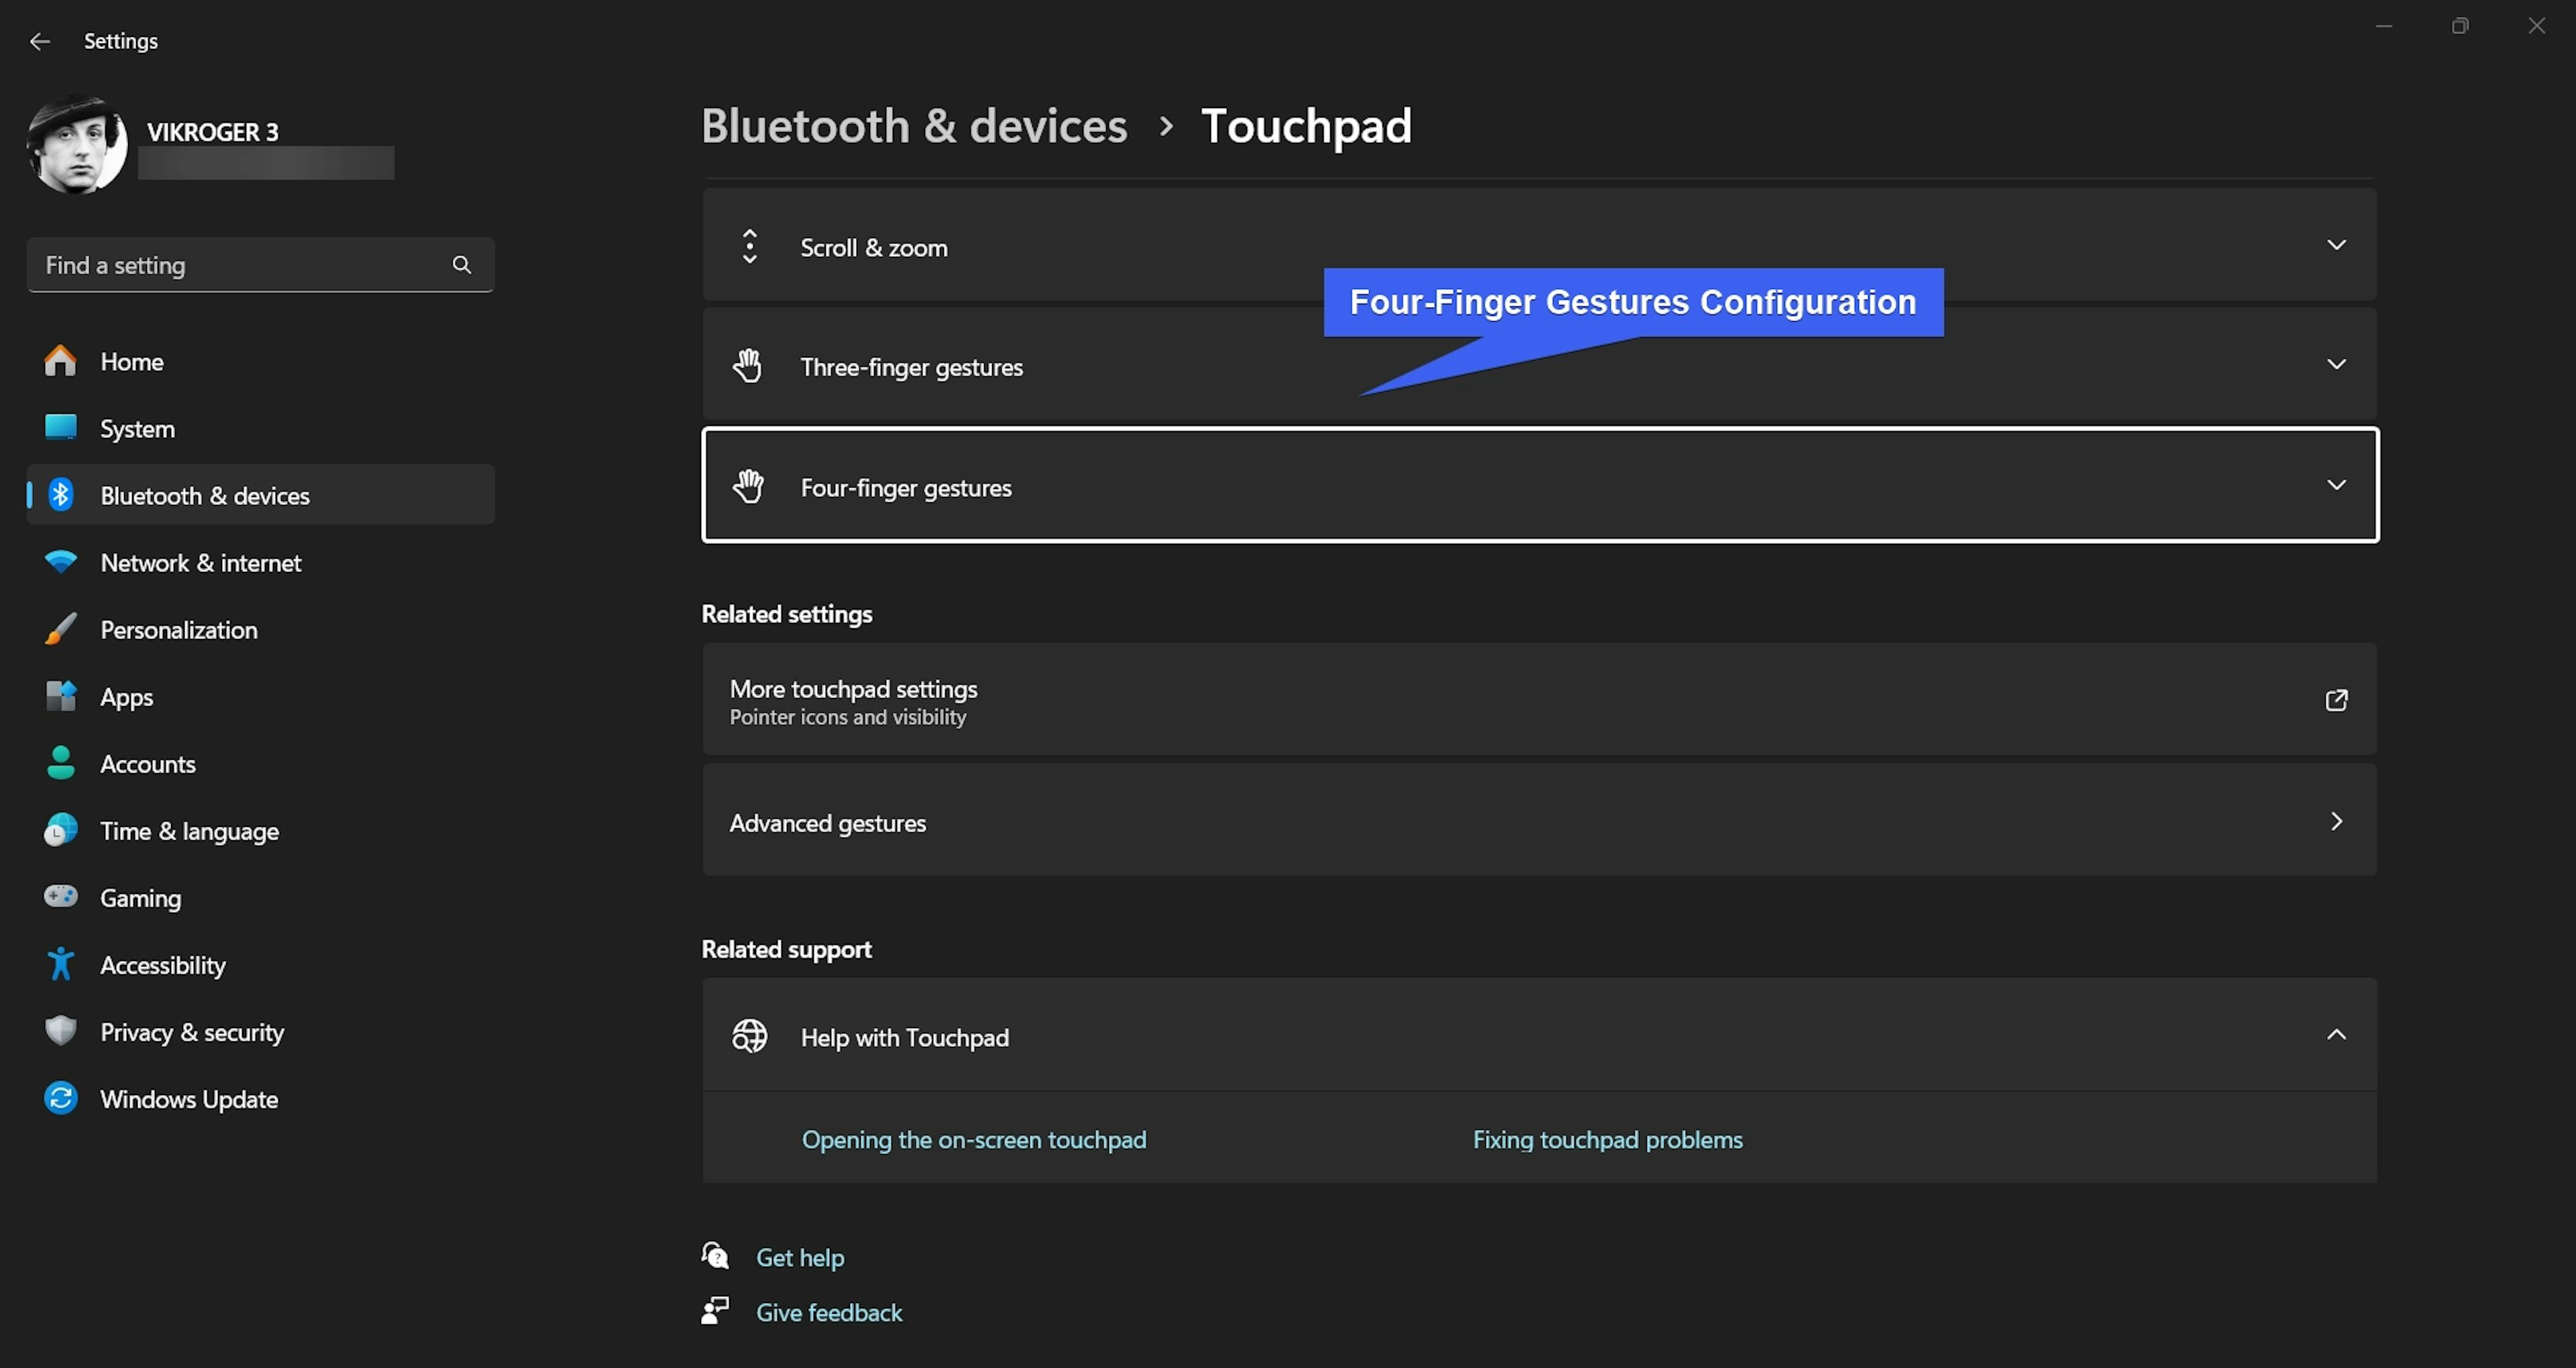Expand Four-finger gestures dropdown
Screen dimensions: 2576x1368
2336,485
